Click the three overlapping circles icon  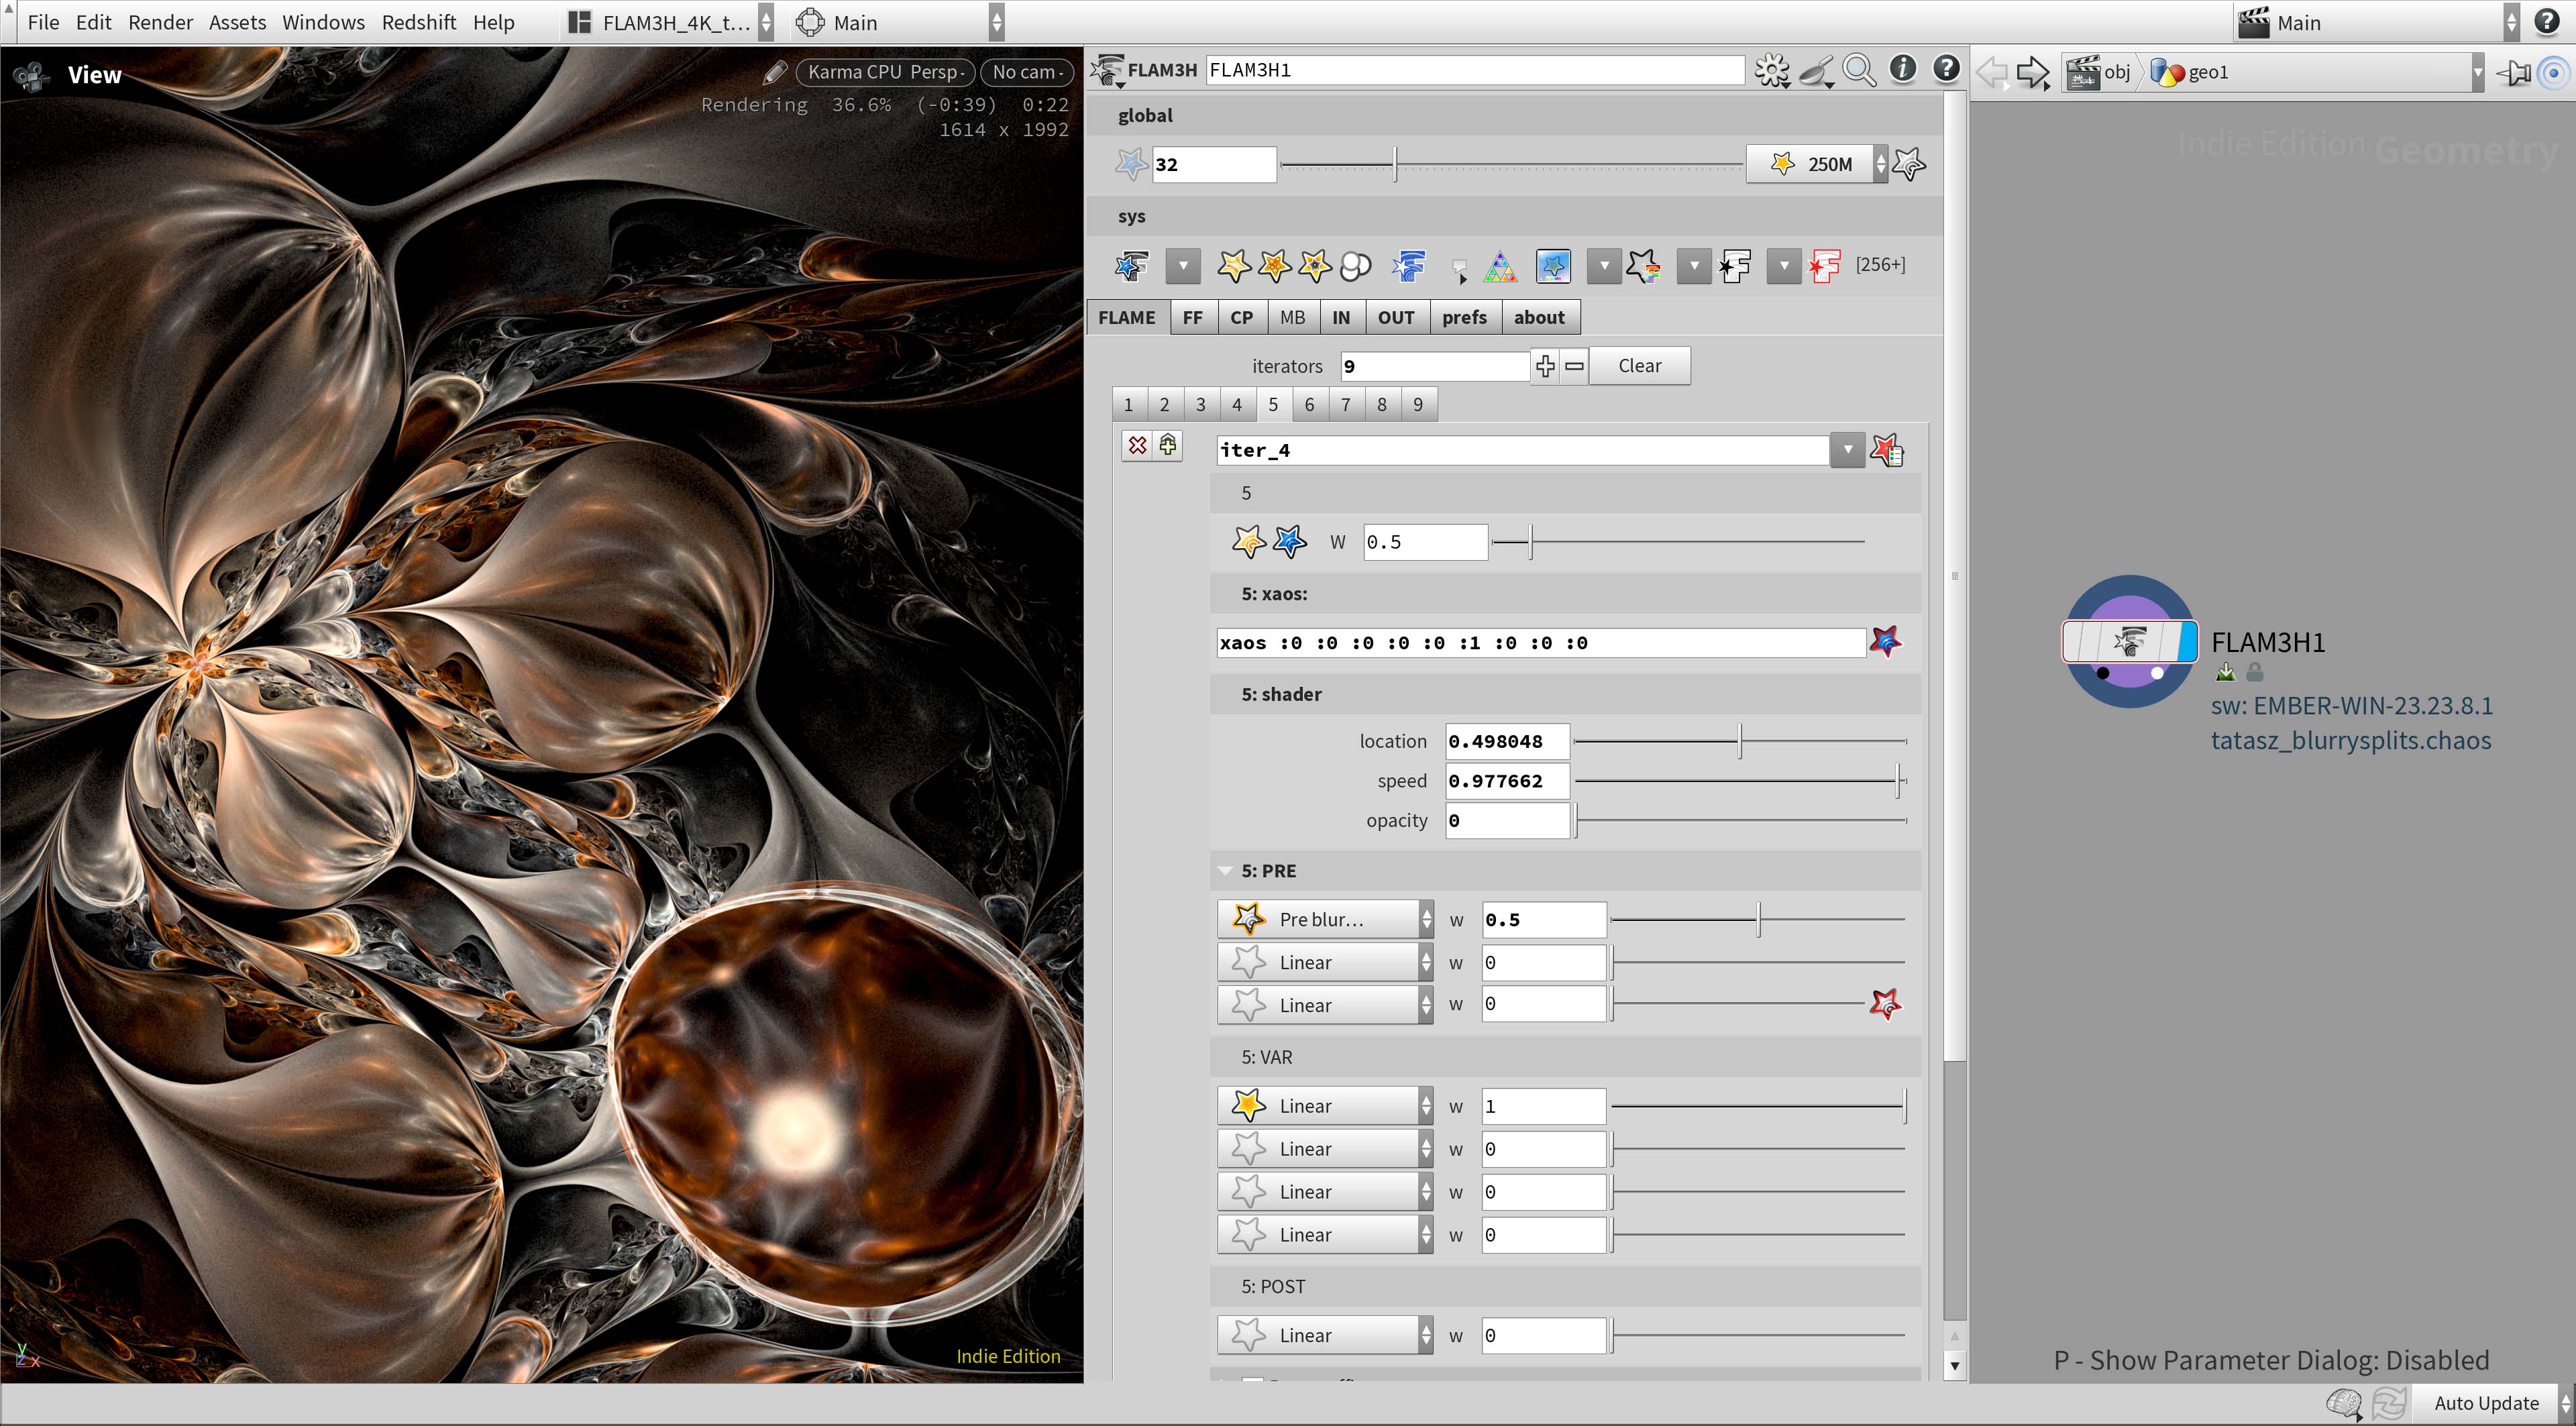1355,266
